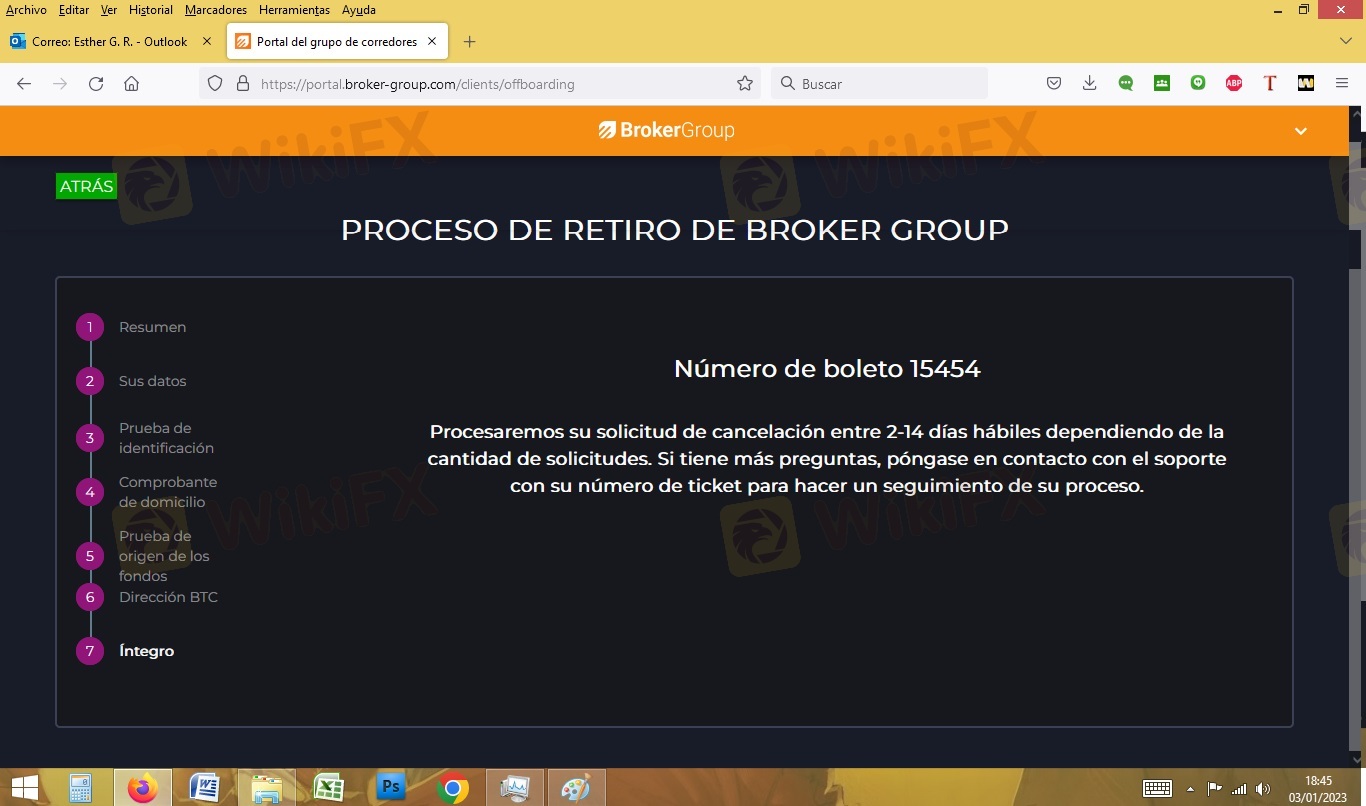This screenshot has width=1366, height=806.
Task: Select step 7 Íntegro
Action: [x=125, y=651]
